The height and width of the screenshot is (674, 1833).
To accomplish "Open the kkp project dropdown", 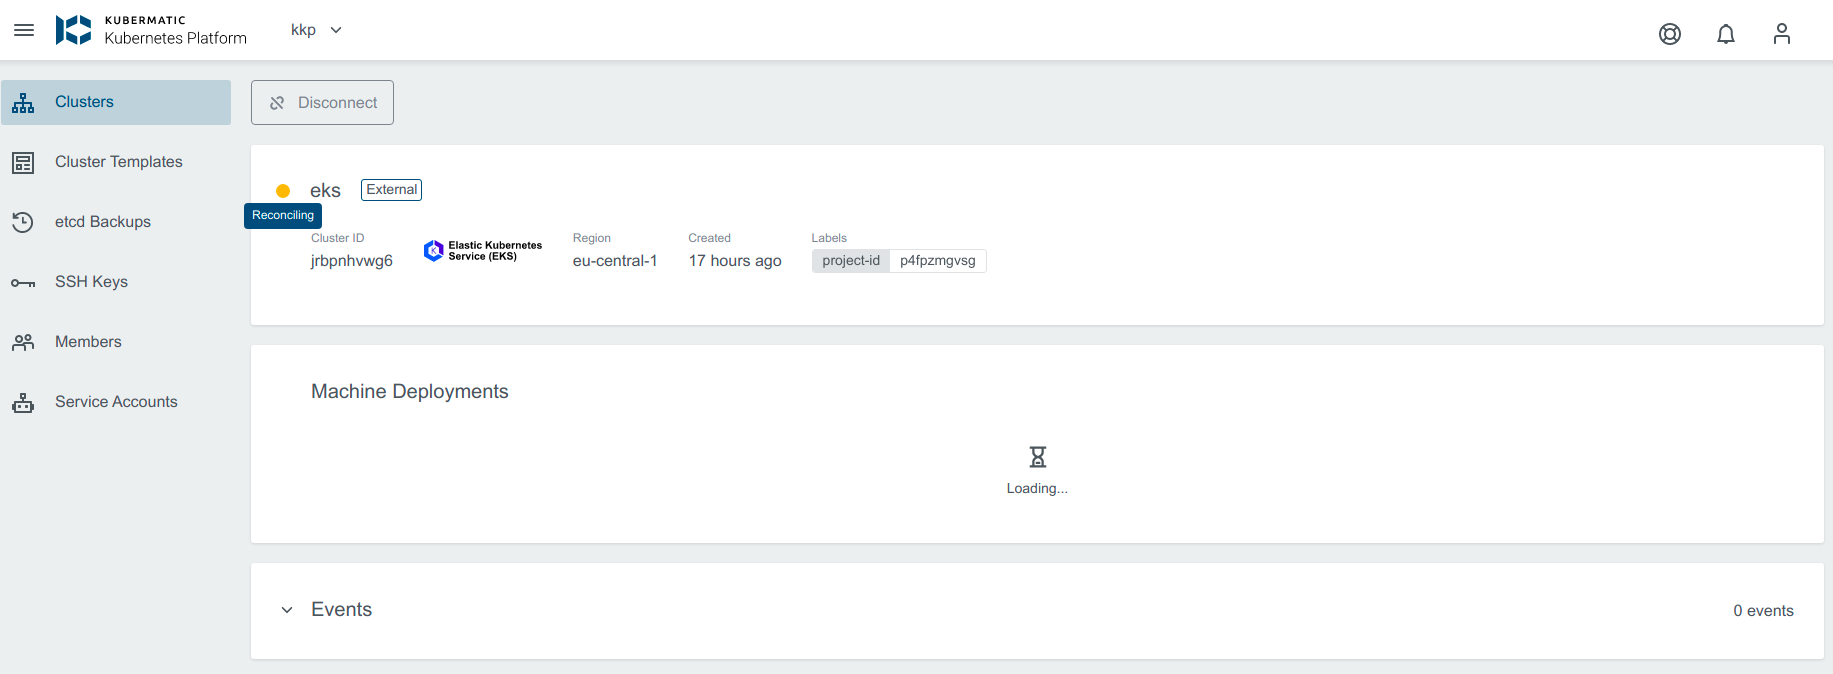I will 316,30.
